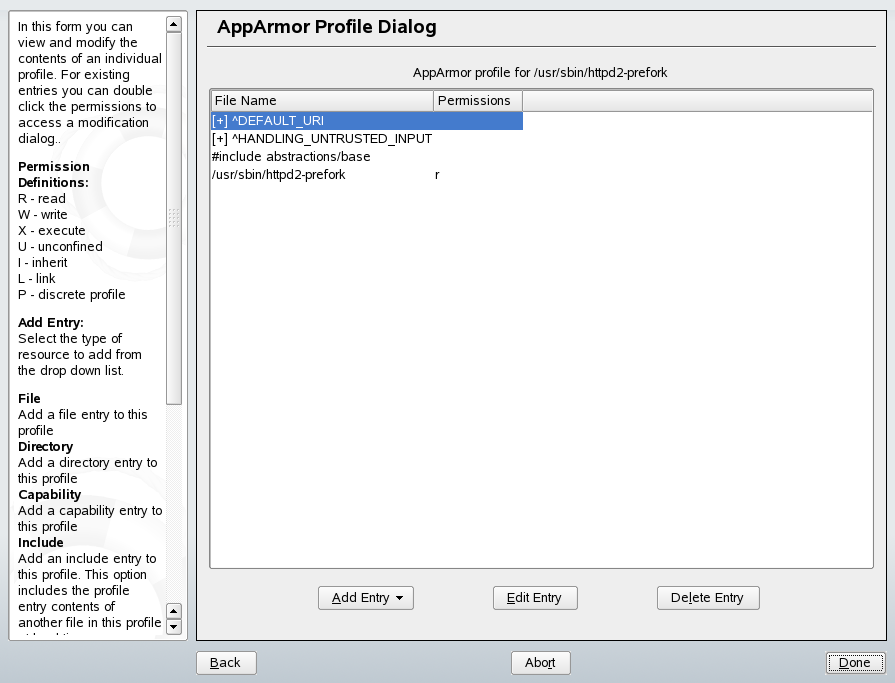Select the /usr/sbin/httpd2-prefork file entry
The image size is (895, 683).
point(279,174)
